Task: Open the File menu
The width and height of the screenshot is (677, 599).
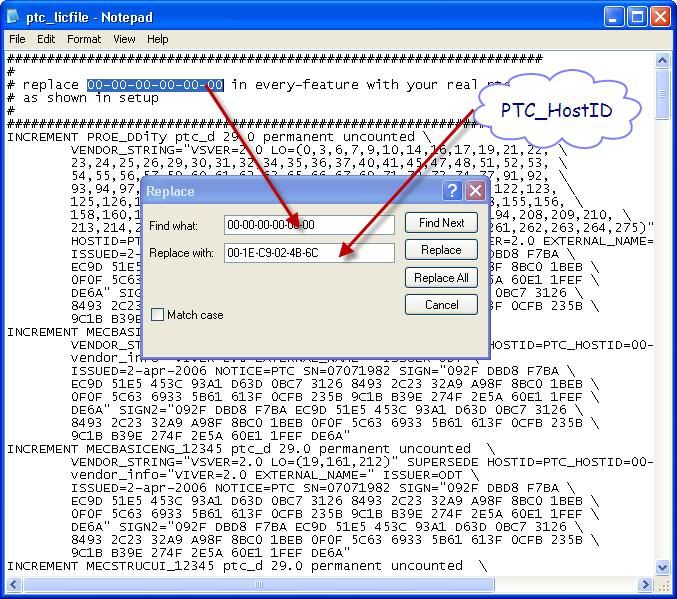Action: 17,39
